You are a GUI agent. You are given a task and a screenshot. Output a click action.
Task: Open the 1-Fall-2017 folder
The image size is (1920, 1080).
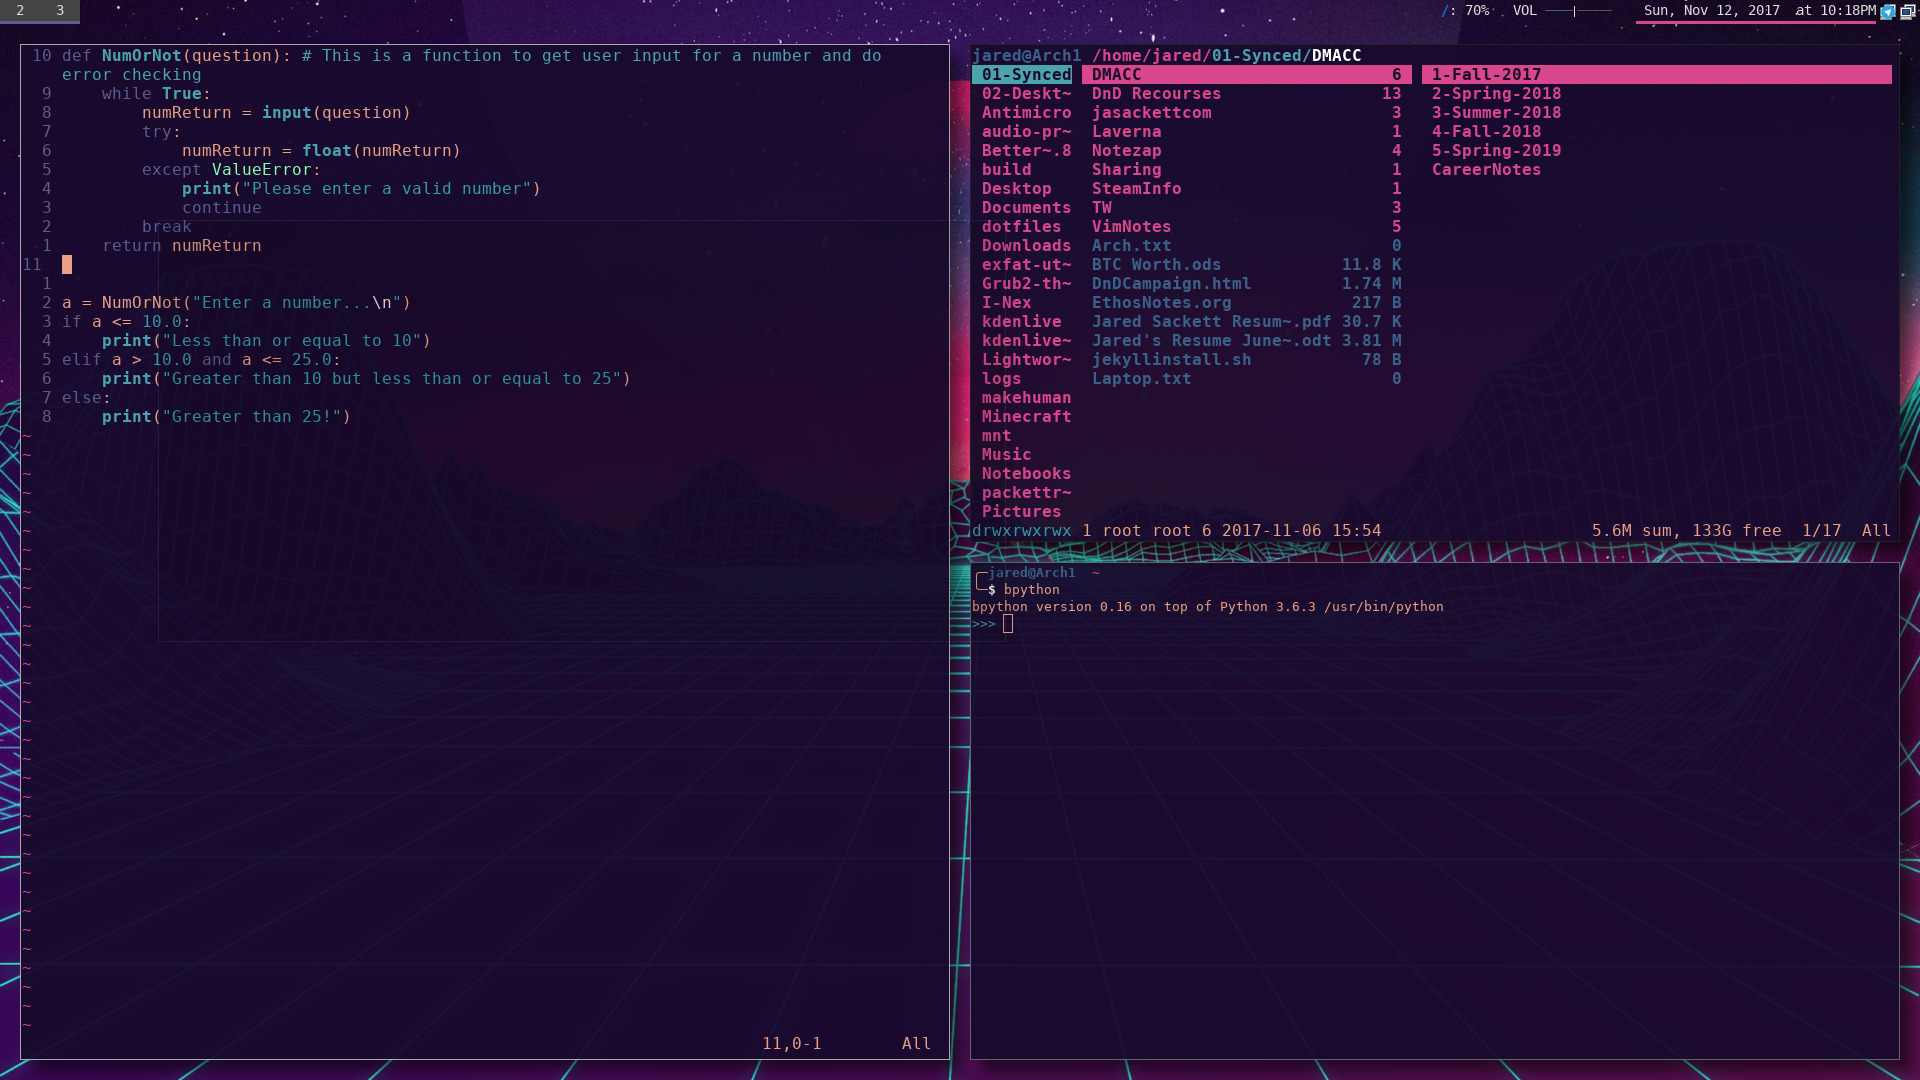pyautogui.click(x=1486, y=75)
